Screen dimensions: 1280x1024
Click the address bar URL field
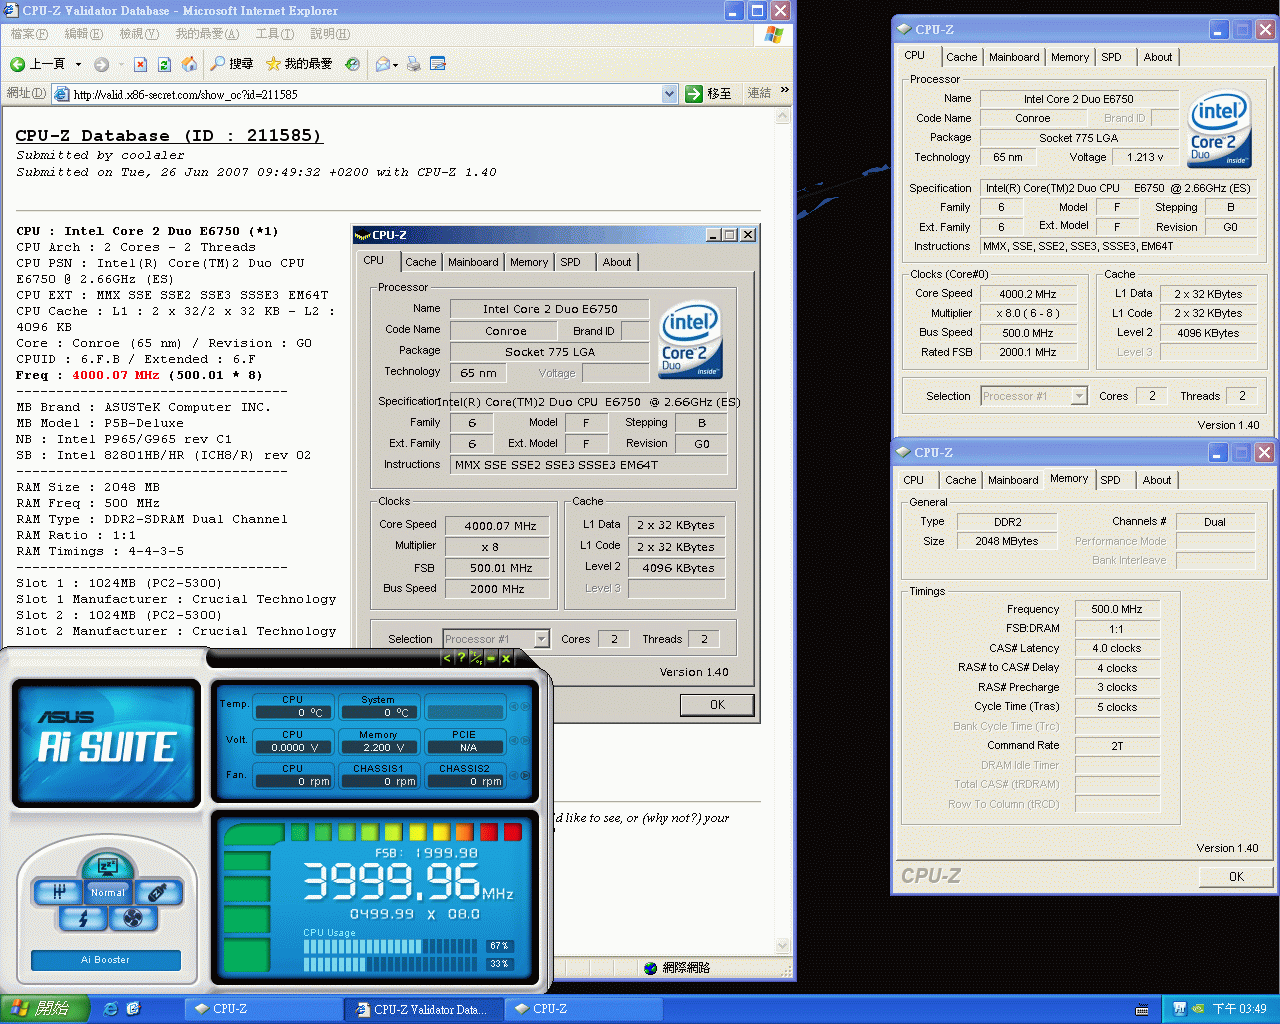tap(365, 94)
